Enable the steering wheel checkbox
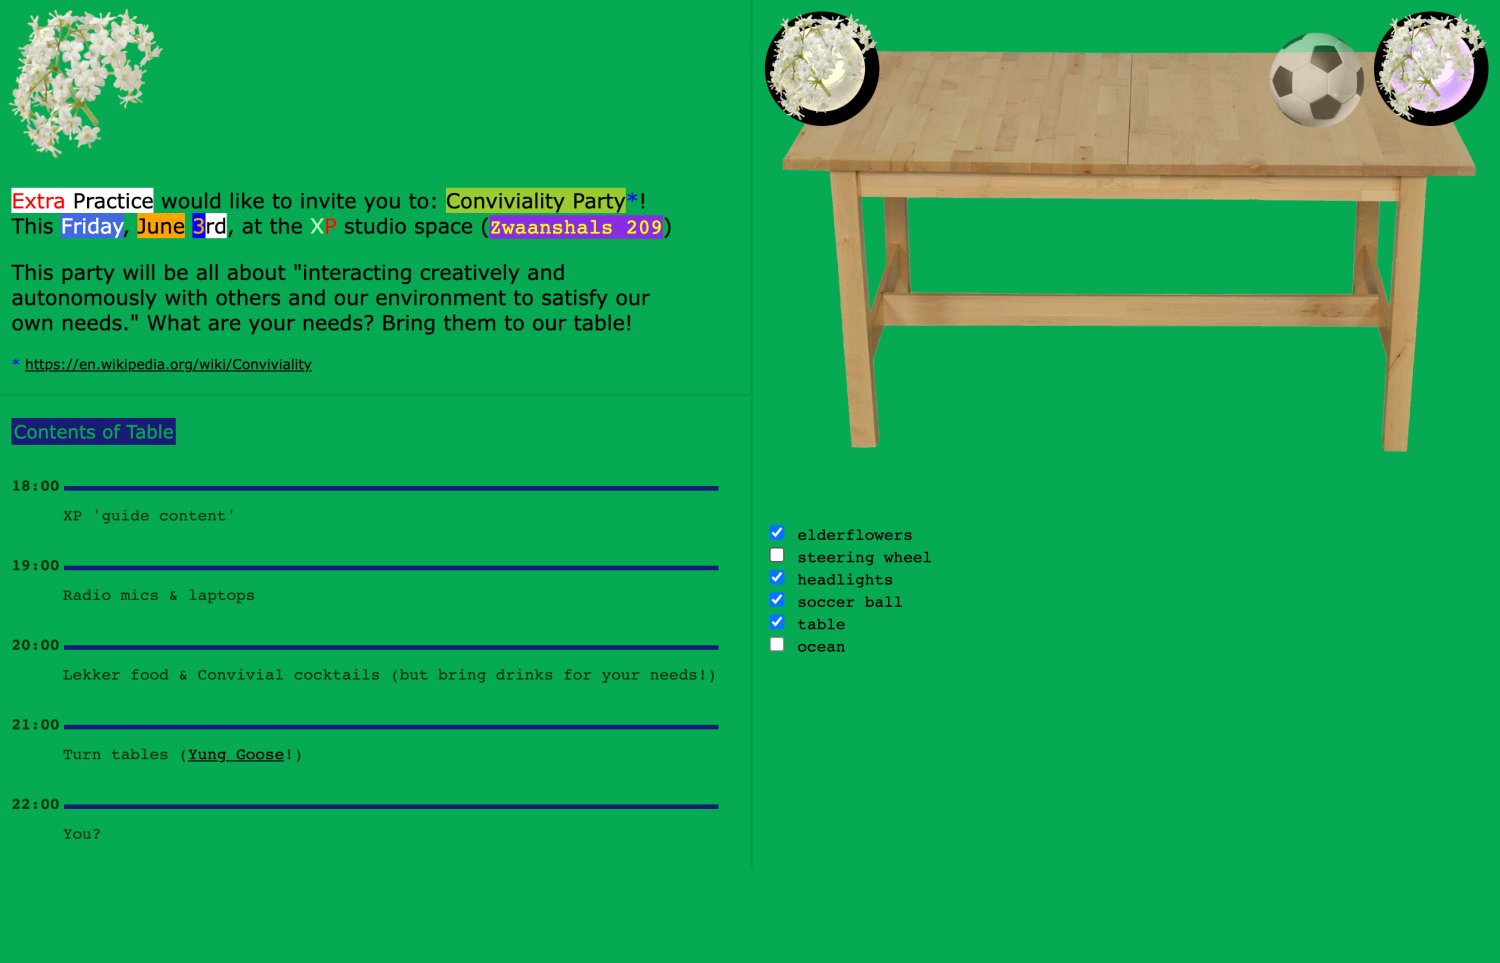 (777, 555)
